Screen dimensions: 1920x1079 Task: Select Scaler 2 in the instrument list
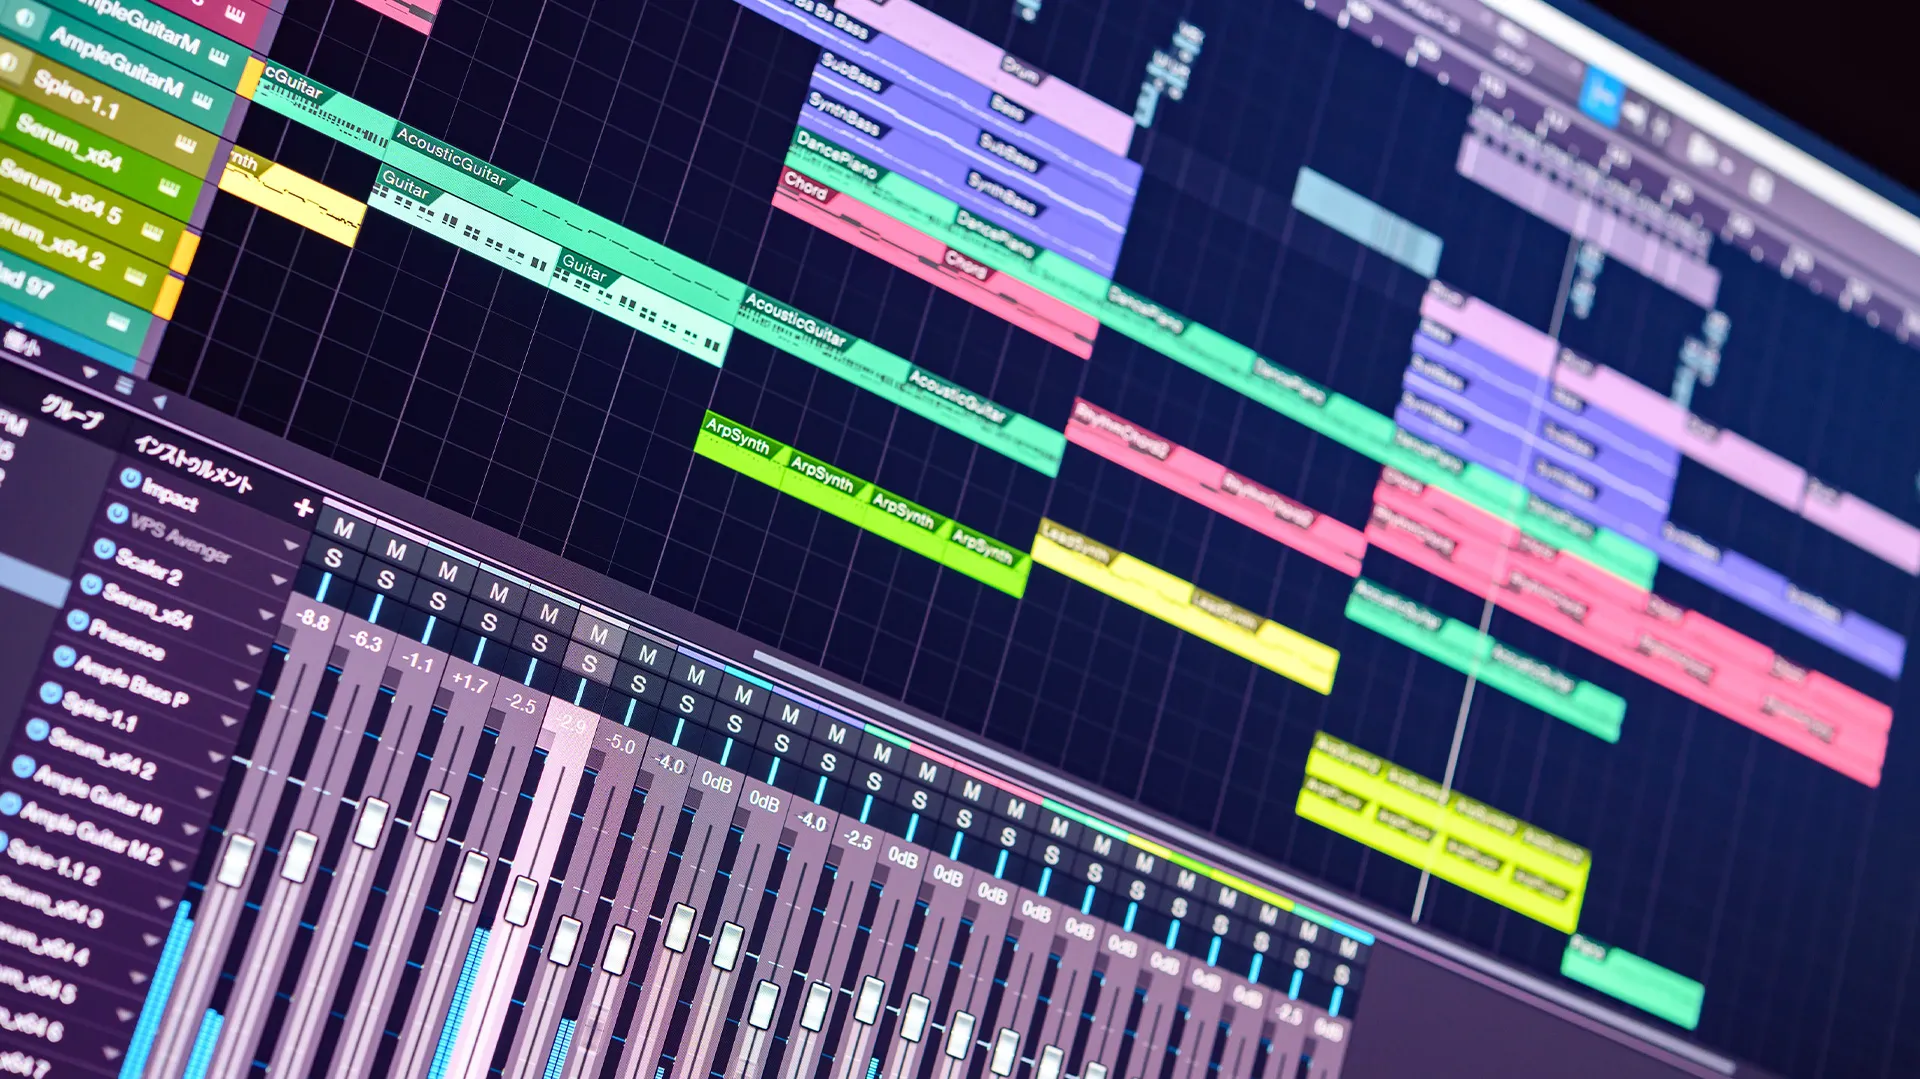coord(149,566)
